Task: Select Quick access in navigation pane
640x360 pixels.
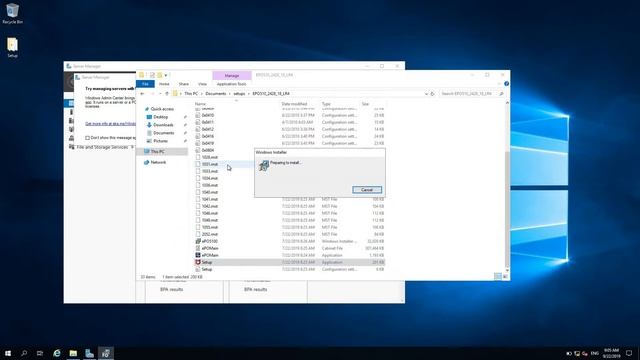Action: tap(162, 109)
